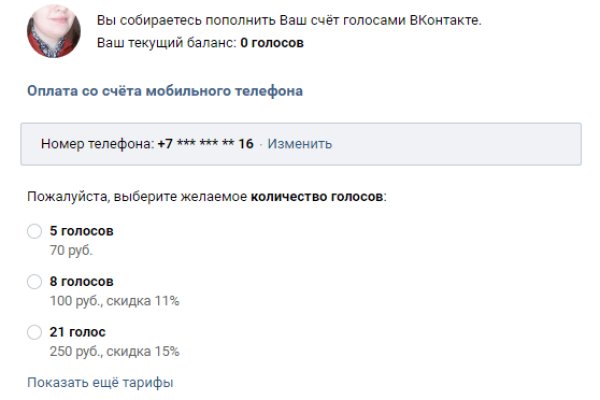Click the user profile avatar
Screen dimensions: 600x400
coord(53,29)
